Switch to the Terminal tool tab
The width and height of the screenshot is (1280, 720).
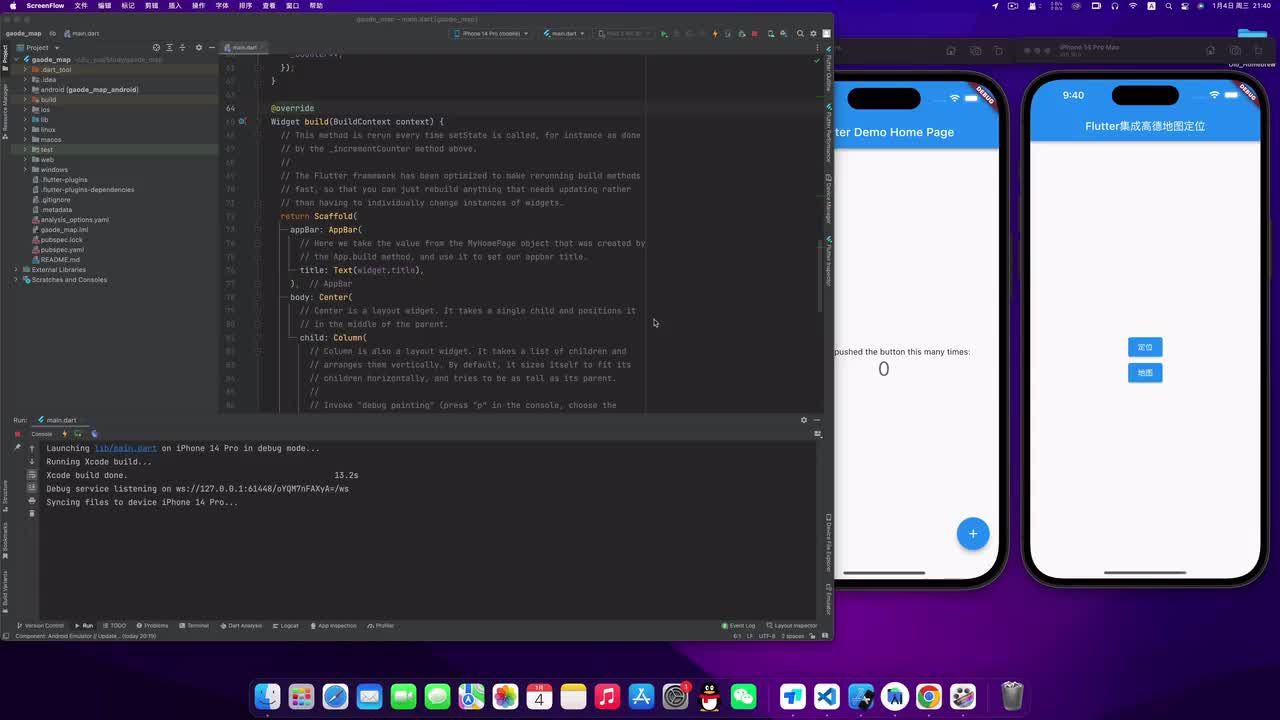[195, 626]
